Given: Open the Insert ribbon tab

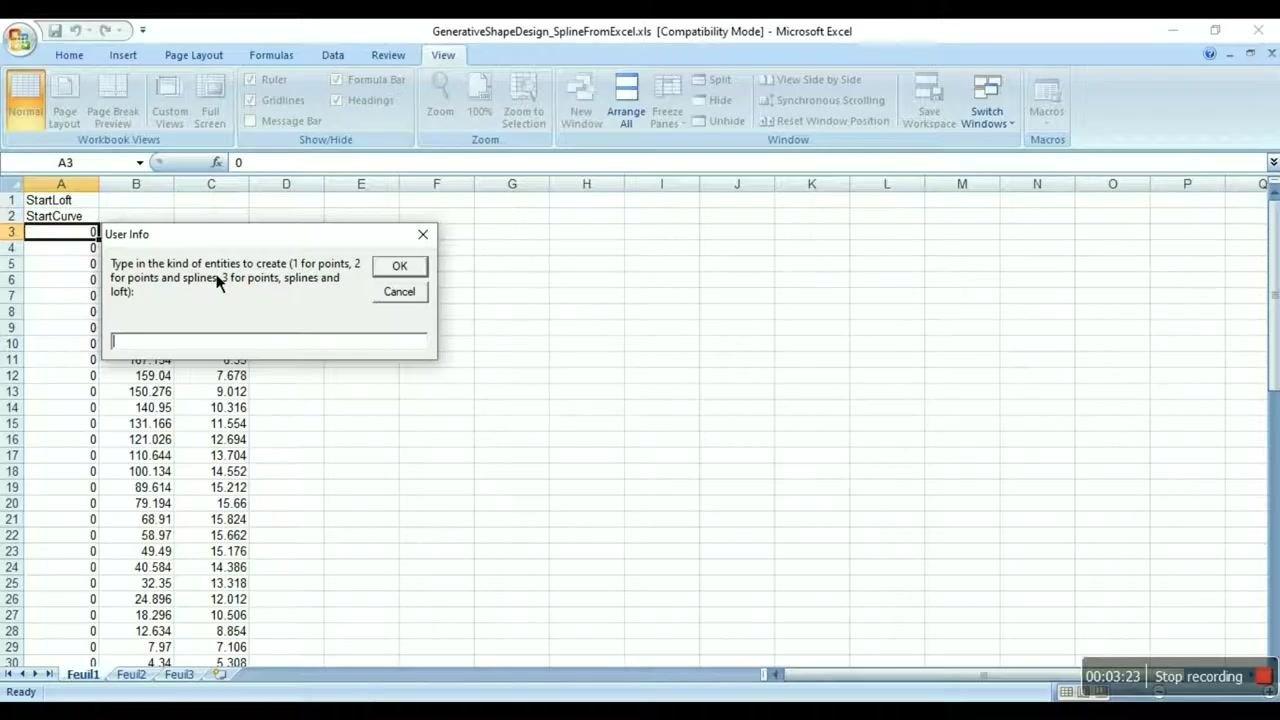Looking at the screenshot, I should click(123, 55).
